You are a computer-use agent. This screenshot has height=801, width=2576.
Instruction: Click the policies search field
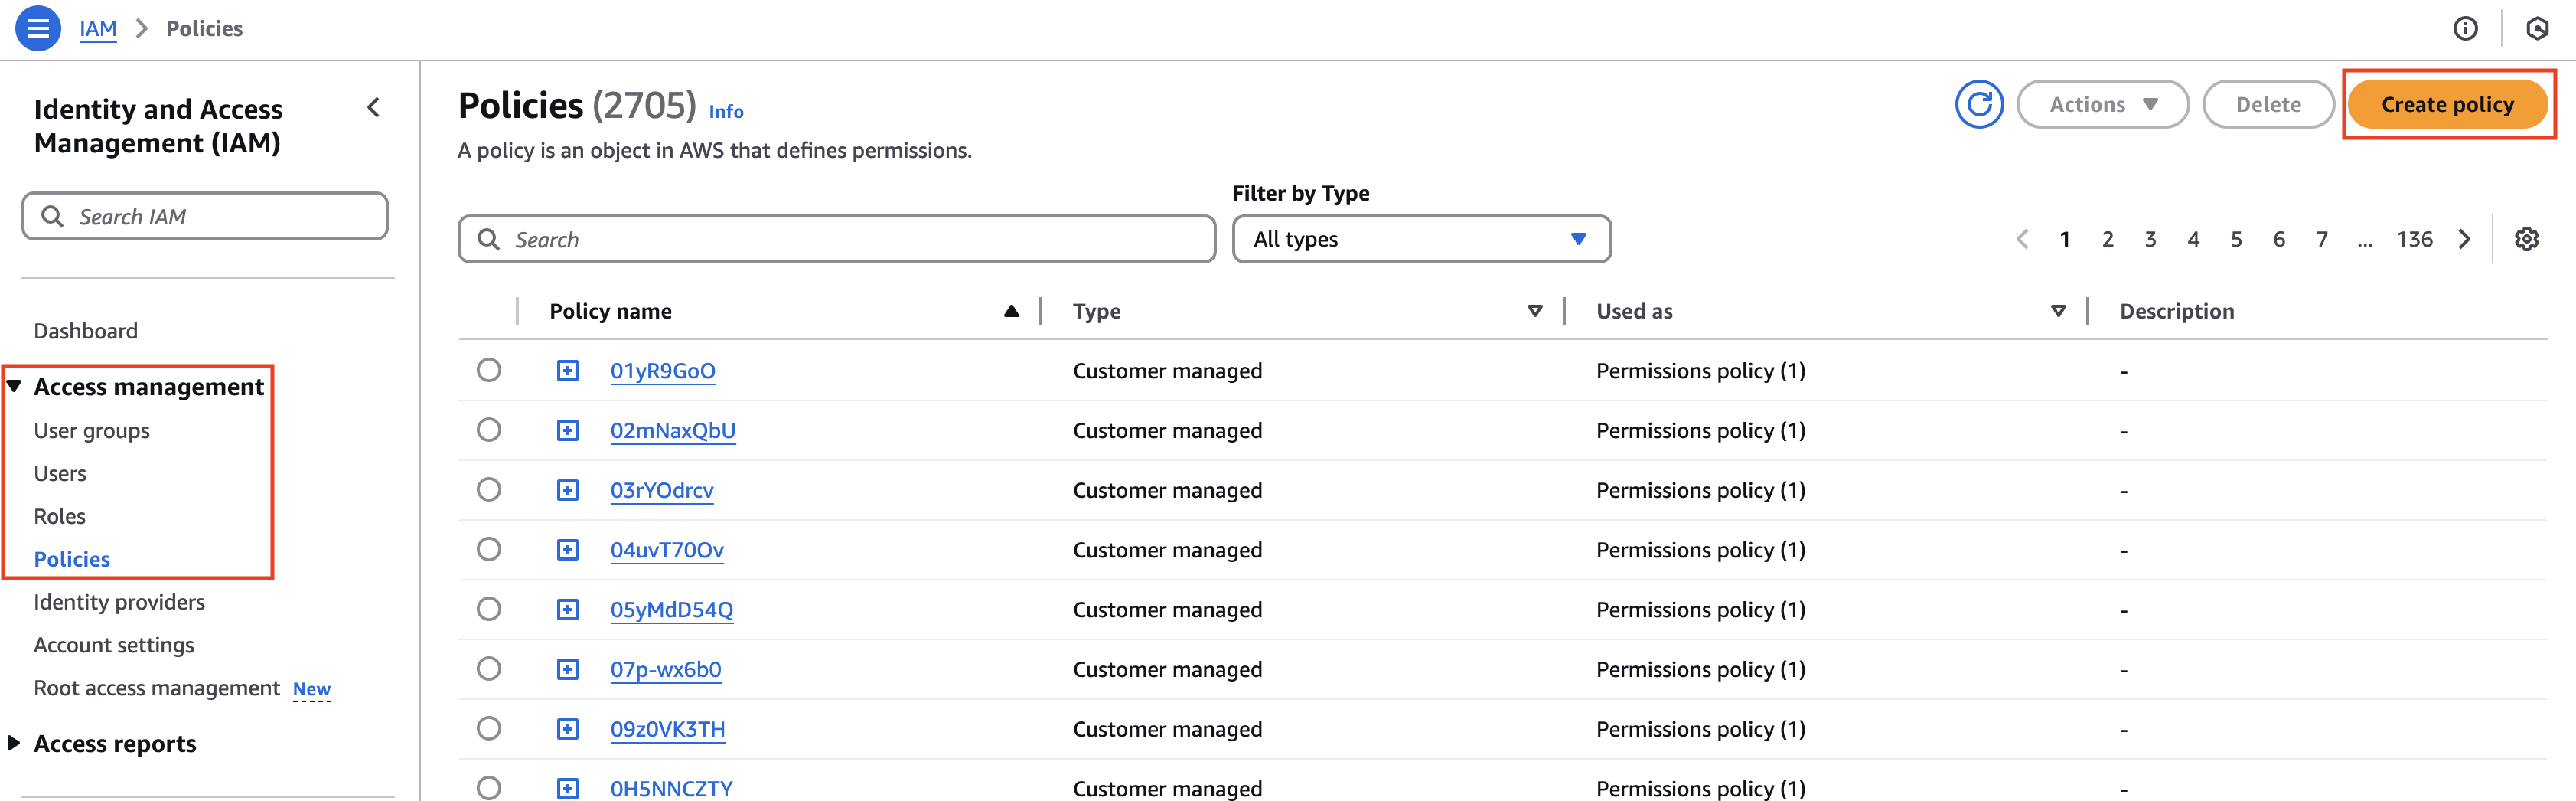point(836,239)
